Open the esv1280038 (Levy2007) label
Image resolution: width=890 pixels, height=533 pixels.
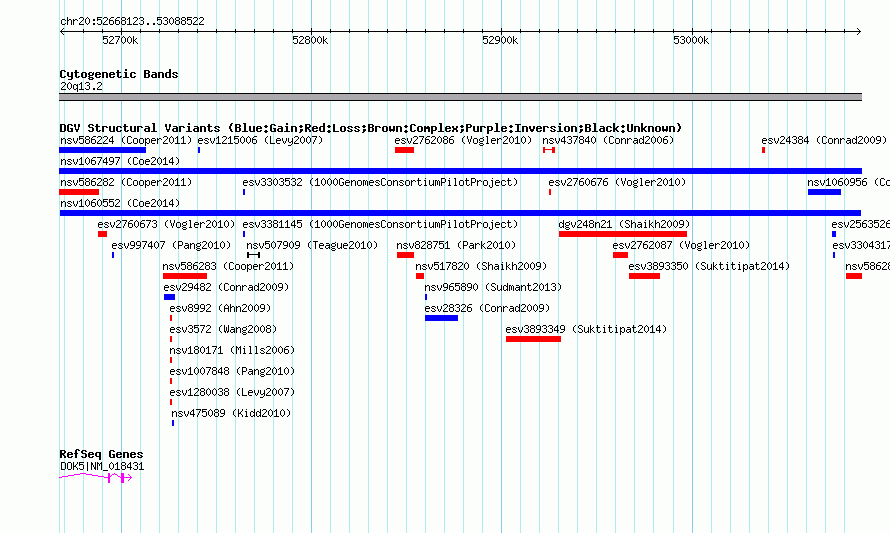pos(232,392)
